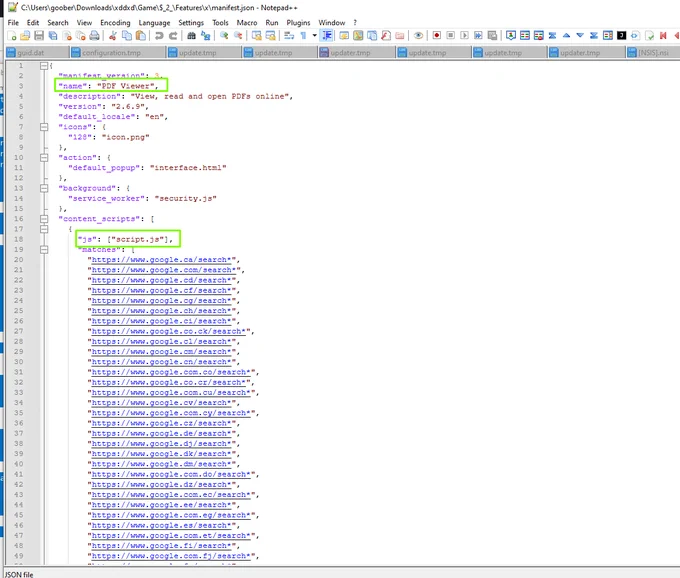Toggle synchronized vertical scrolling

point(257,36)
